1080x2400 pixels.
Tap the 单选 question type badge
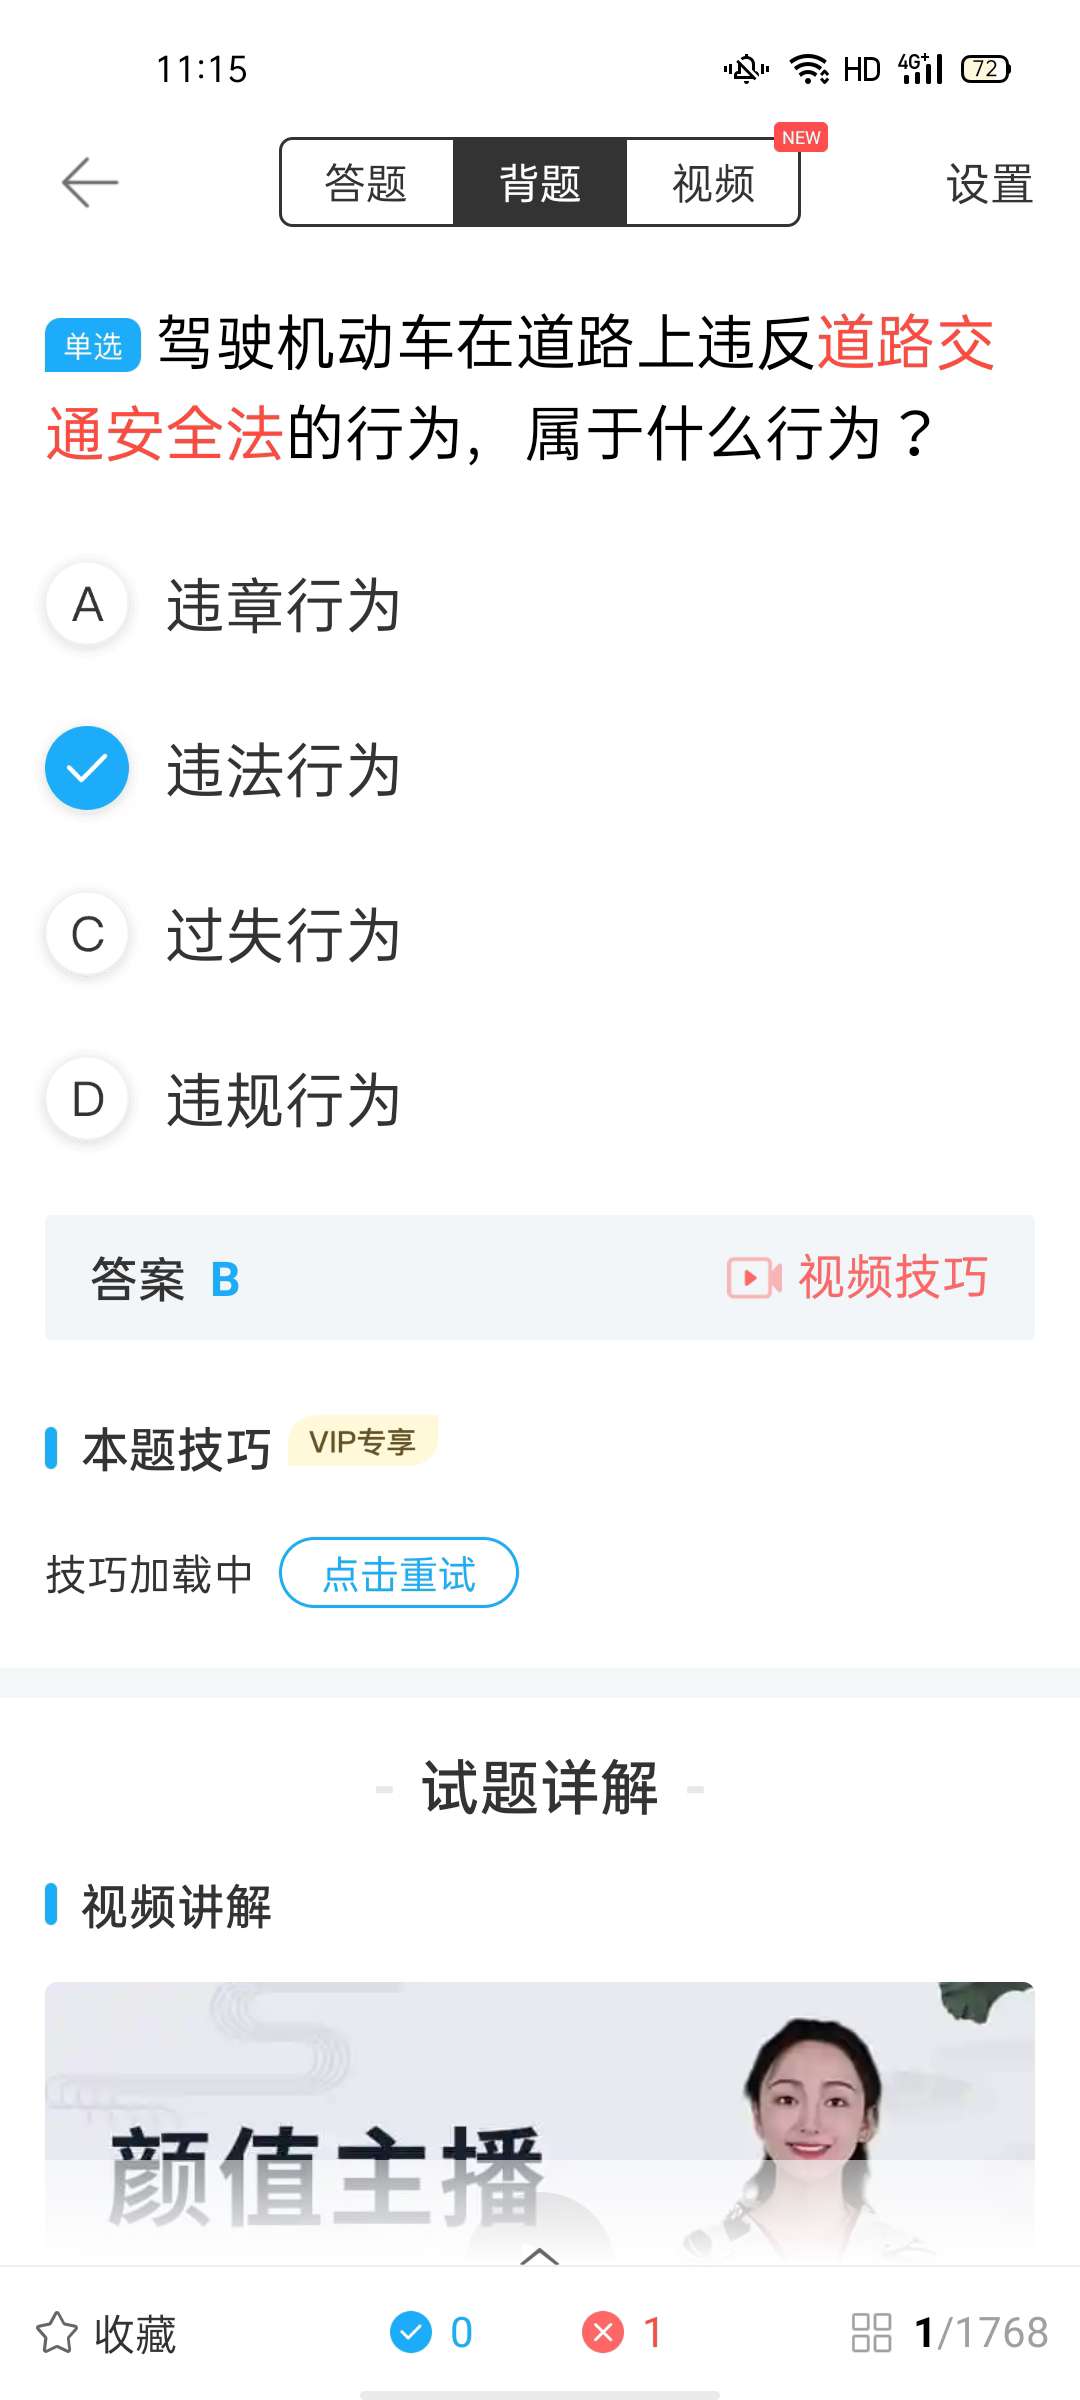click(x=92, y=346)
